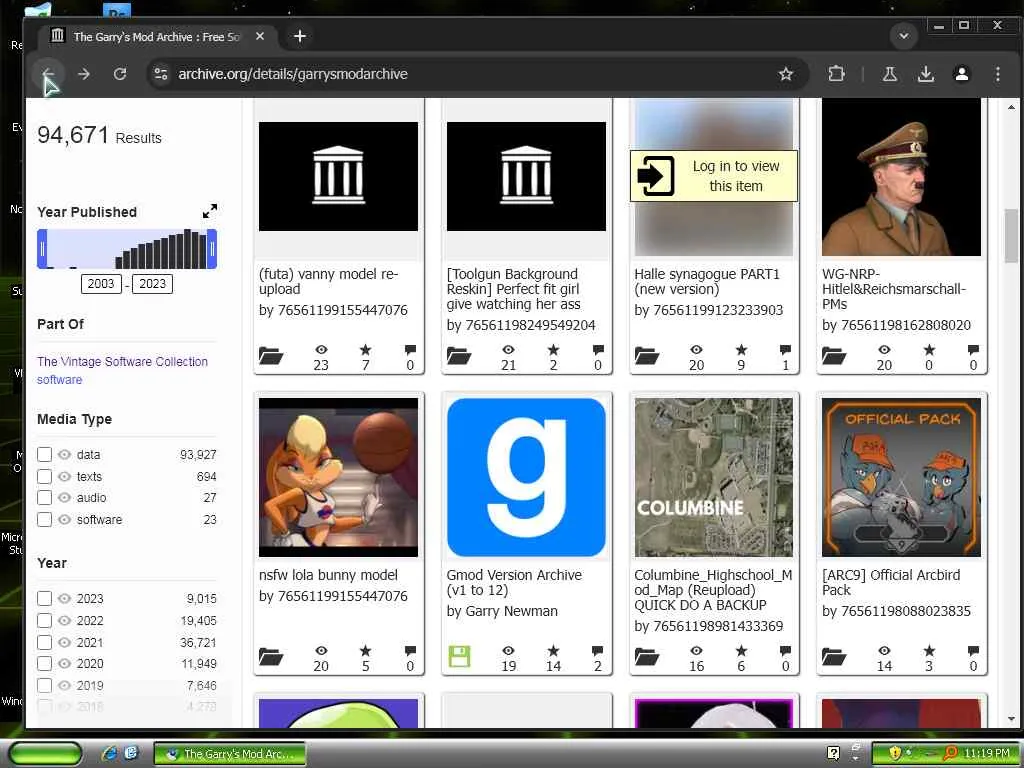This screenshot has width=1024, height=768.
Task: Toggle eye icon next to data
Action: click(x=64, y=455)
